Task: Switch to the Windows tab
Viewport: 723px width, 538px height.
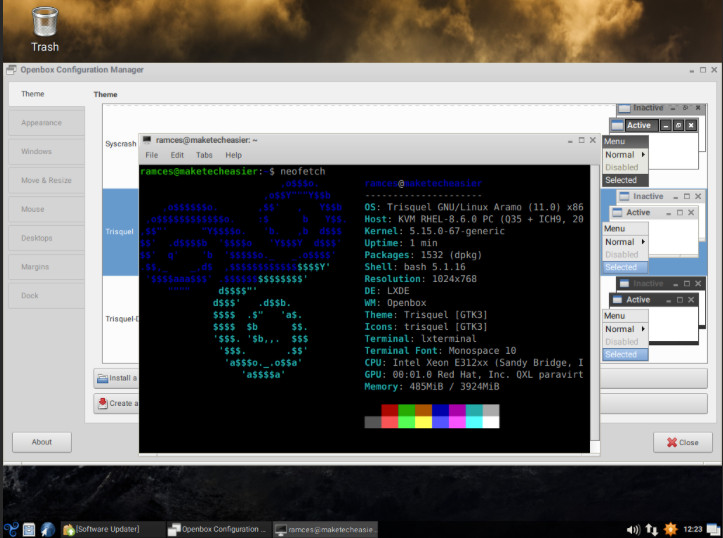Action: (x=47, y=151)
